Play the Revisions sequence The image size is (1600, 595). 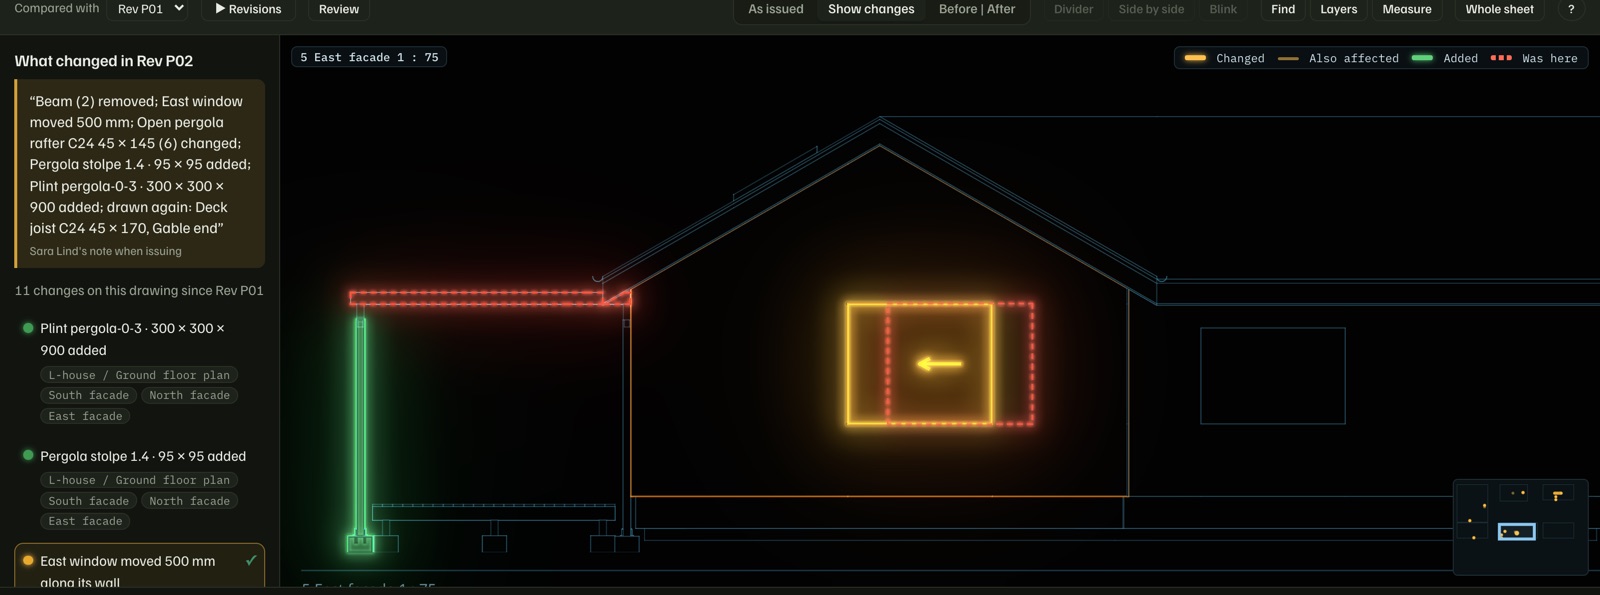[x=248, y=9]
